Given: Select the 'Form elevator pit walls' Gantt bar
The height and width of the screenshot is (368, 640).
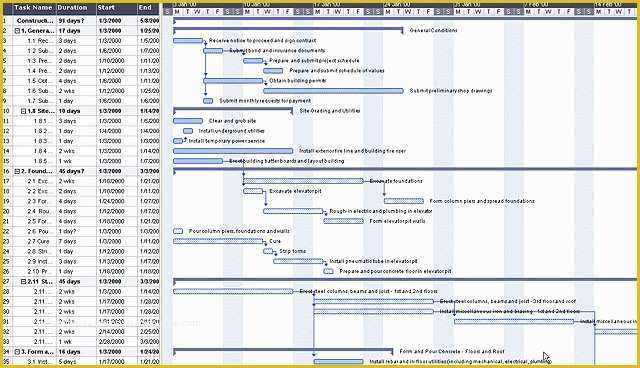Looking at the screenshot, I should click(343, 221).
